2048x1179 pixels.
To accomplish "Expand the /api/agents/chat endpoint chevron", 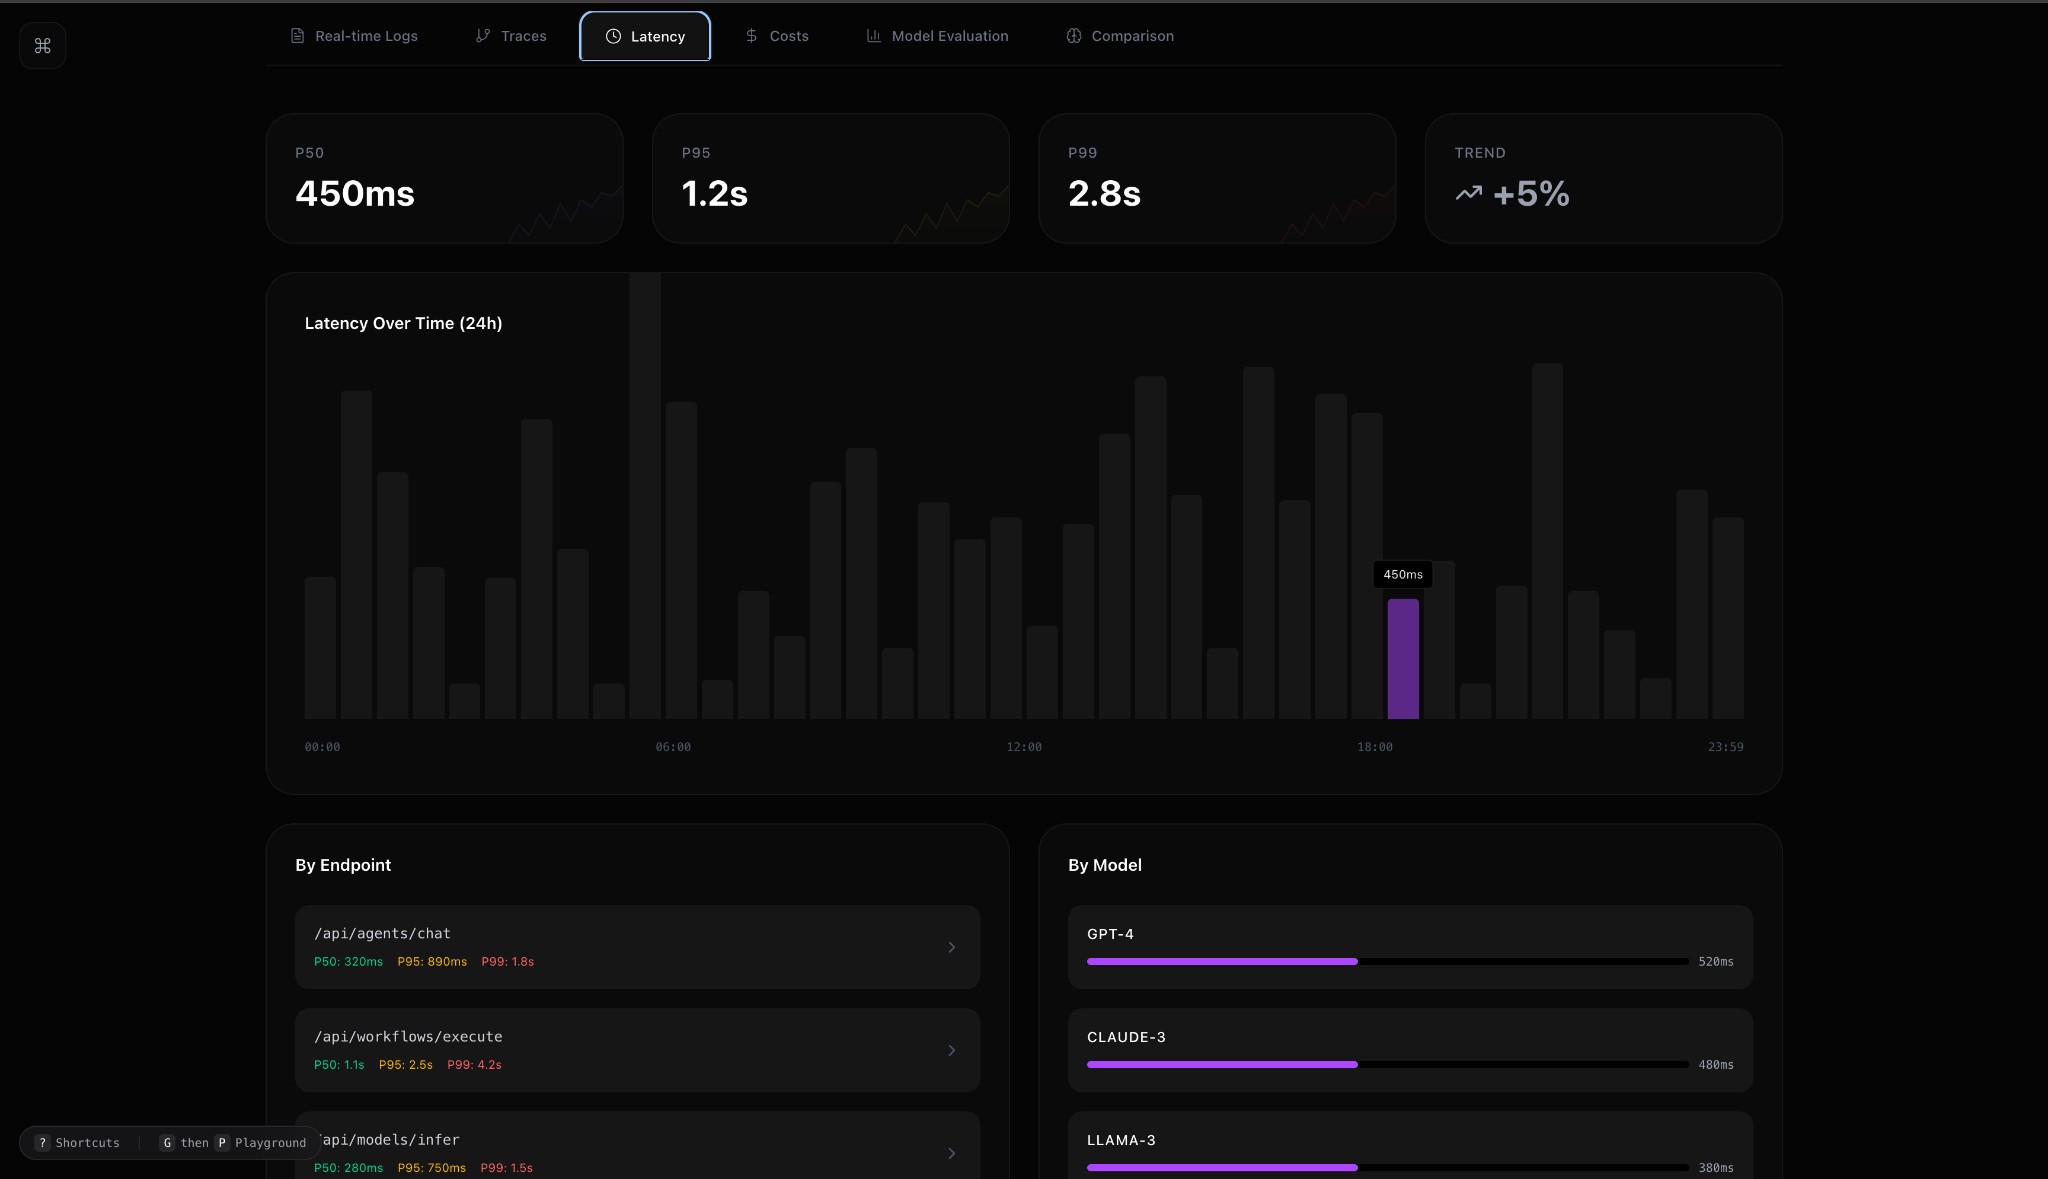I will 951,947.
